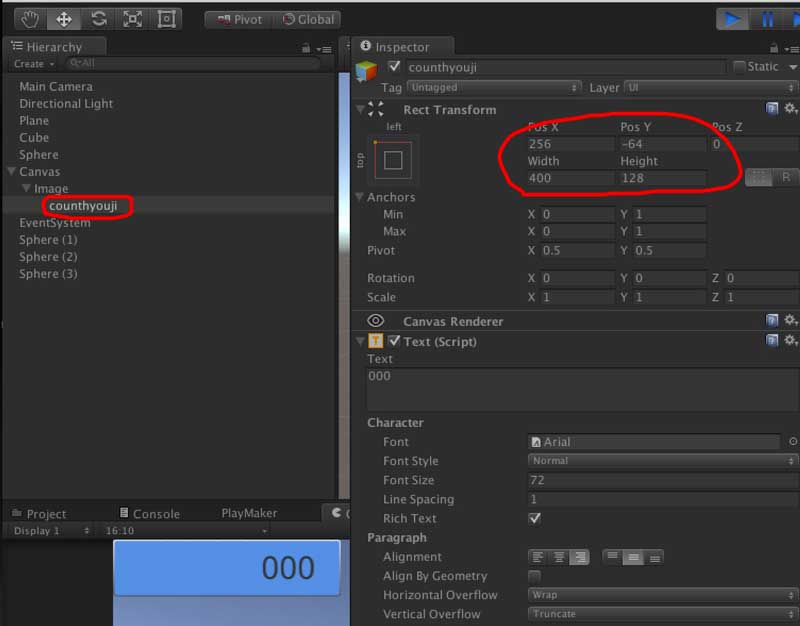Image resolution: width=800 pixels, height=626 pixels.
Task: Collapse the Text (Script) component
Action: pyautogui.click(x=360, y=341)
